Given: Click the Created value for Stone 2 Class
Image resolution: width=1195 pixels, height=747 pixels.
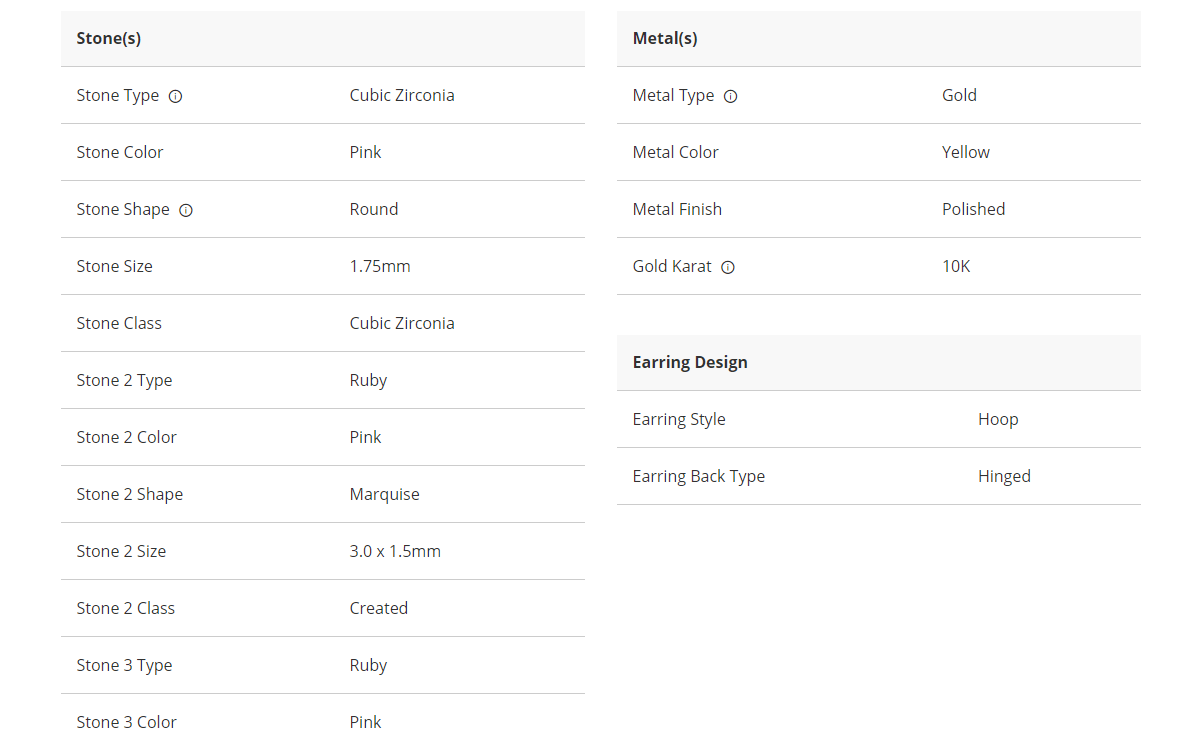Looking at the screenshot, I should tap(379, 608).
